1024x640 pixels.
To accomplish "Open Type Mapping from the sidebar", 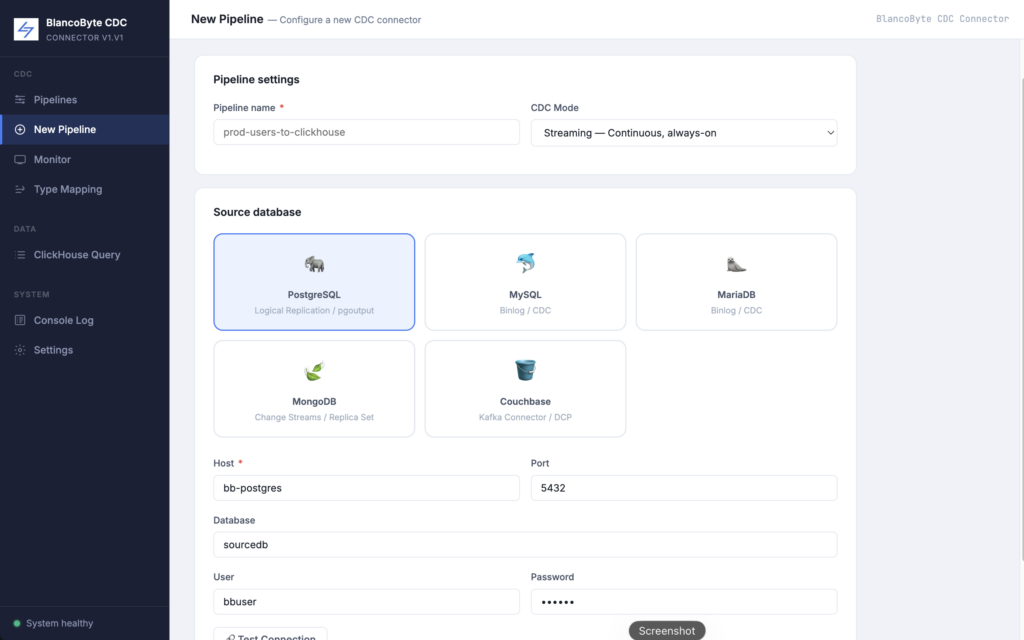I will tap(85, 189).
